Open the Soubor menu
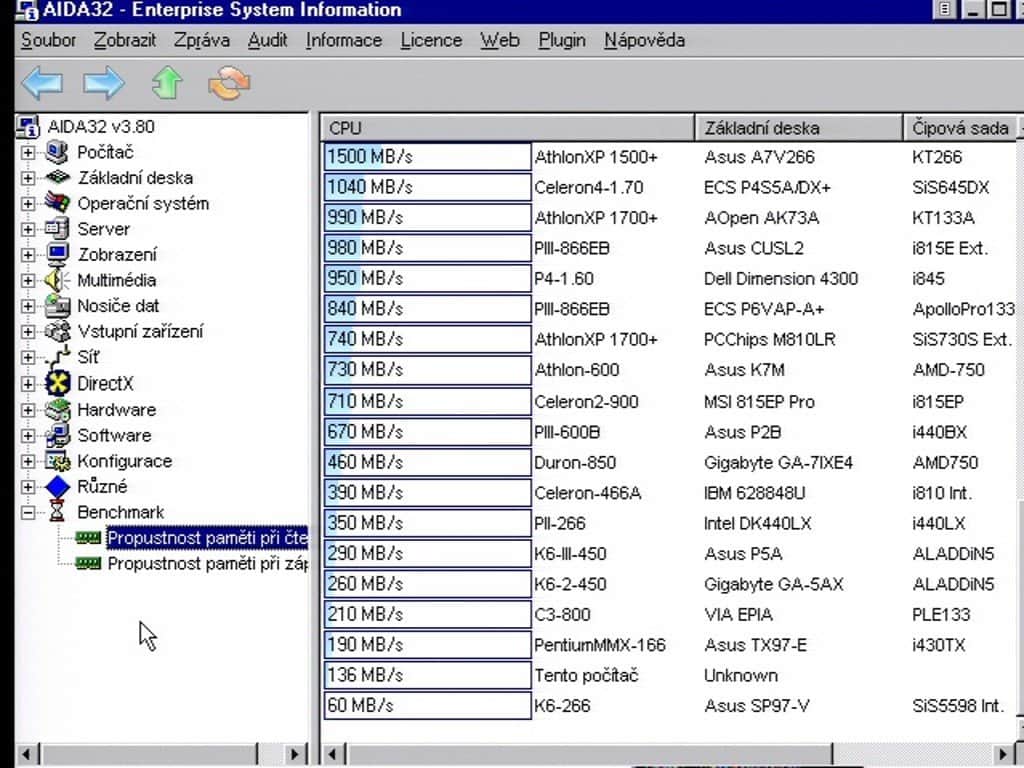The width and height of the screenshot is (1024, 768). pos(48,40)
